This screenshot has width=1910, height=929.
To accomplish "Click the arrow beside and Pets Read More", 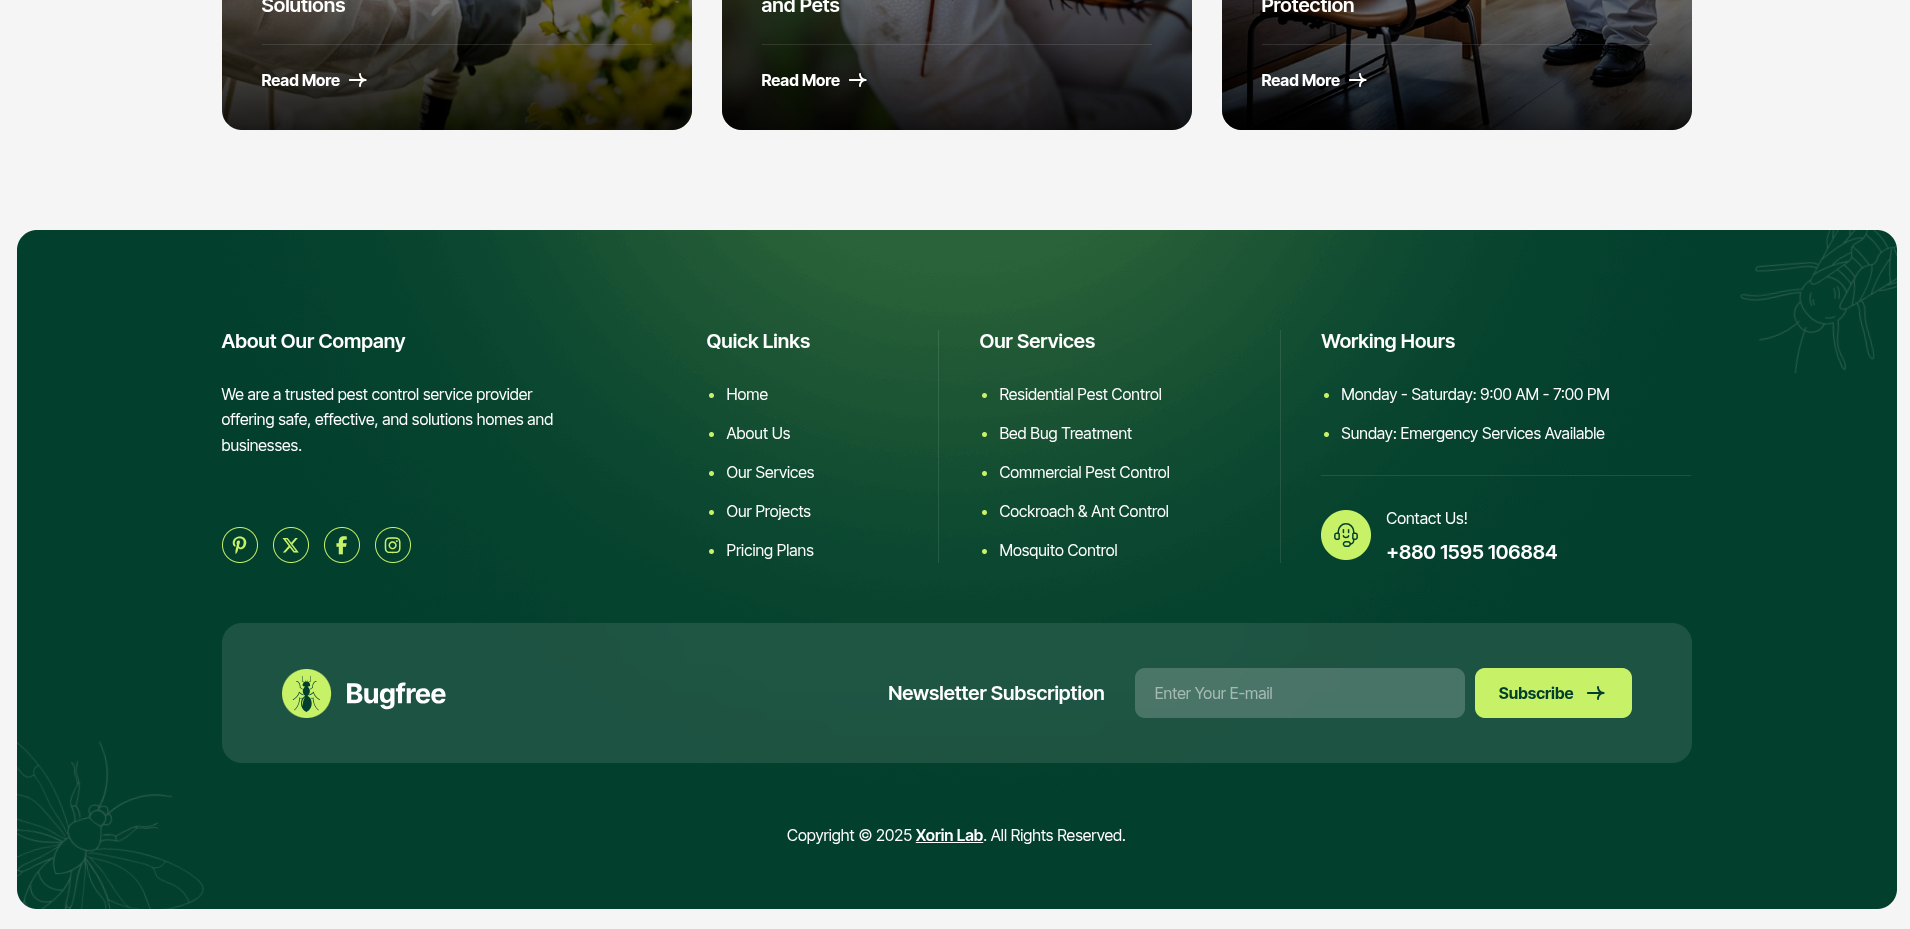I will [858, 80].
